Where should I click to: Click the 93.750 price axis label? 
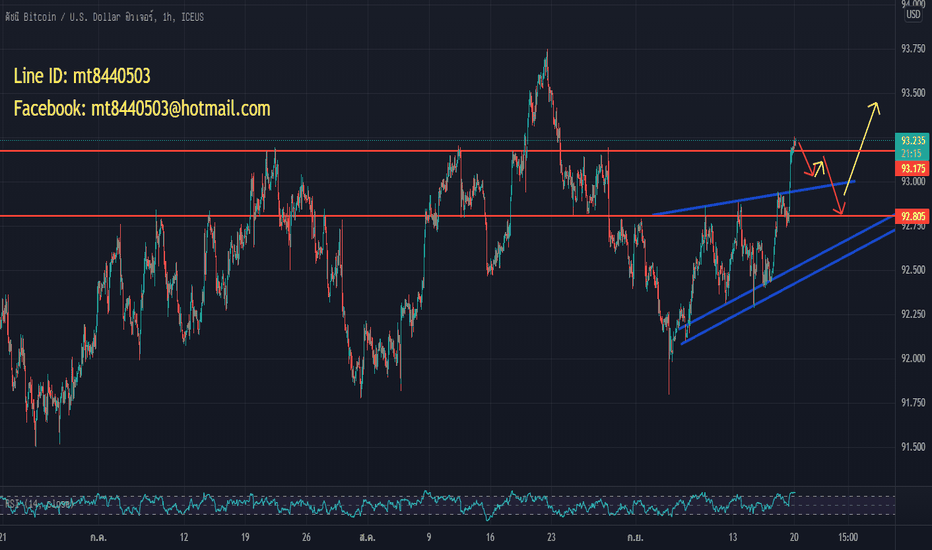(x=913, y=49)
